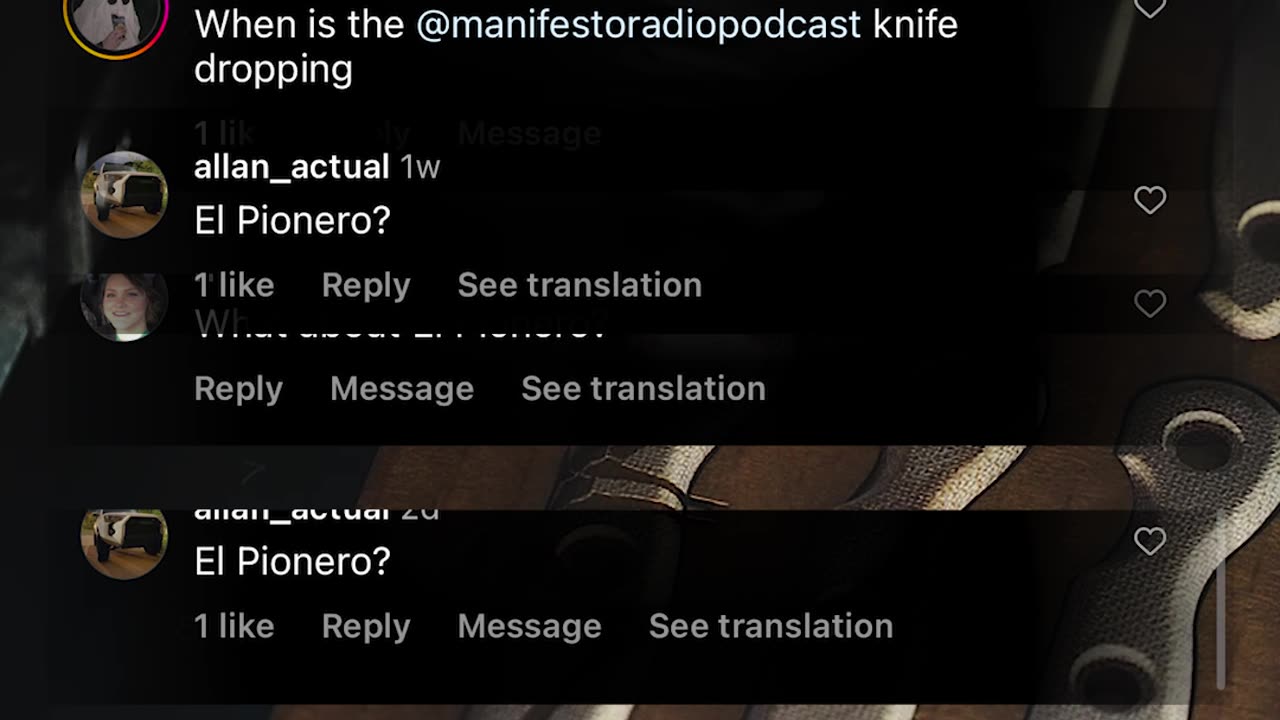Open allan_actual username on 1w comment
The width and height of the screenshot is (1280, 720).
(291, 167)
